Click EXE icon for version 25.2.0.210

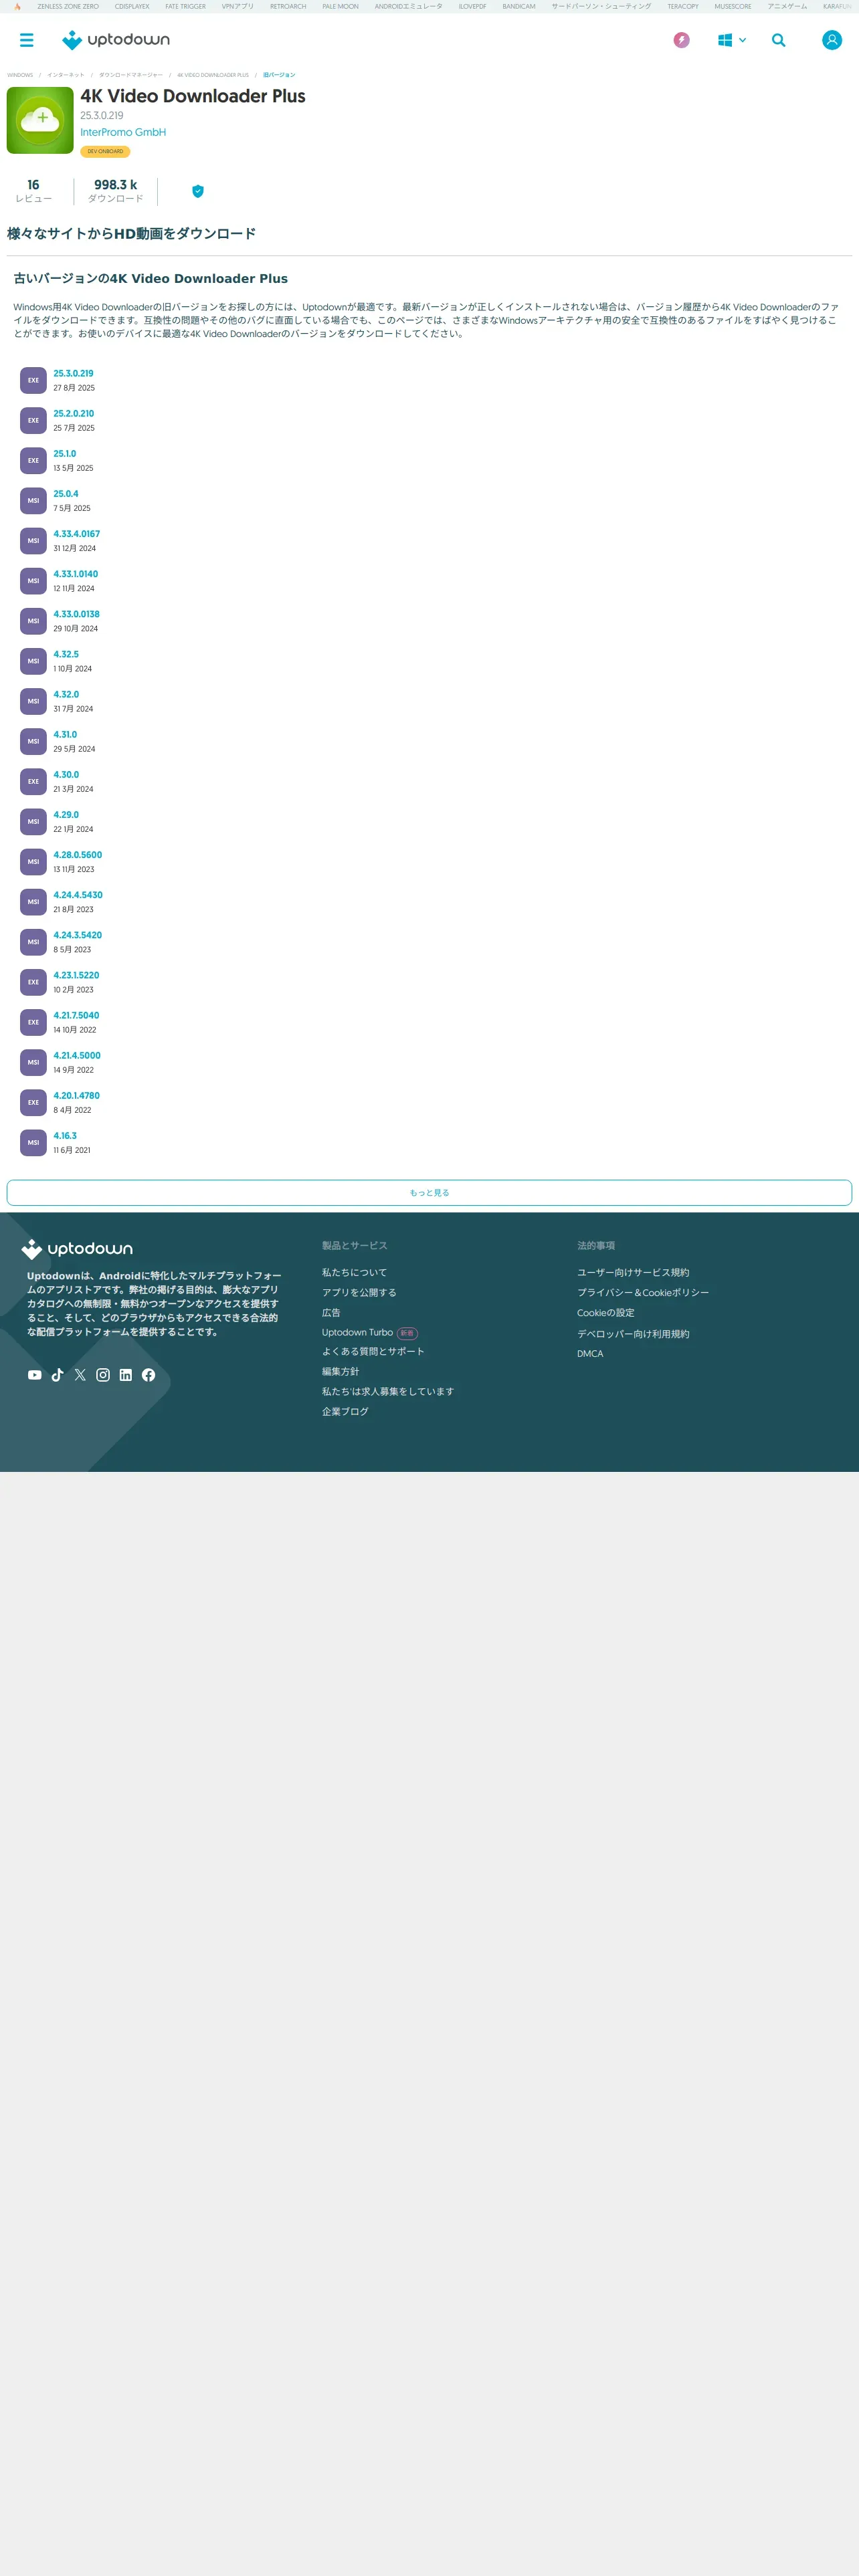[x=33, y=420]
